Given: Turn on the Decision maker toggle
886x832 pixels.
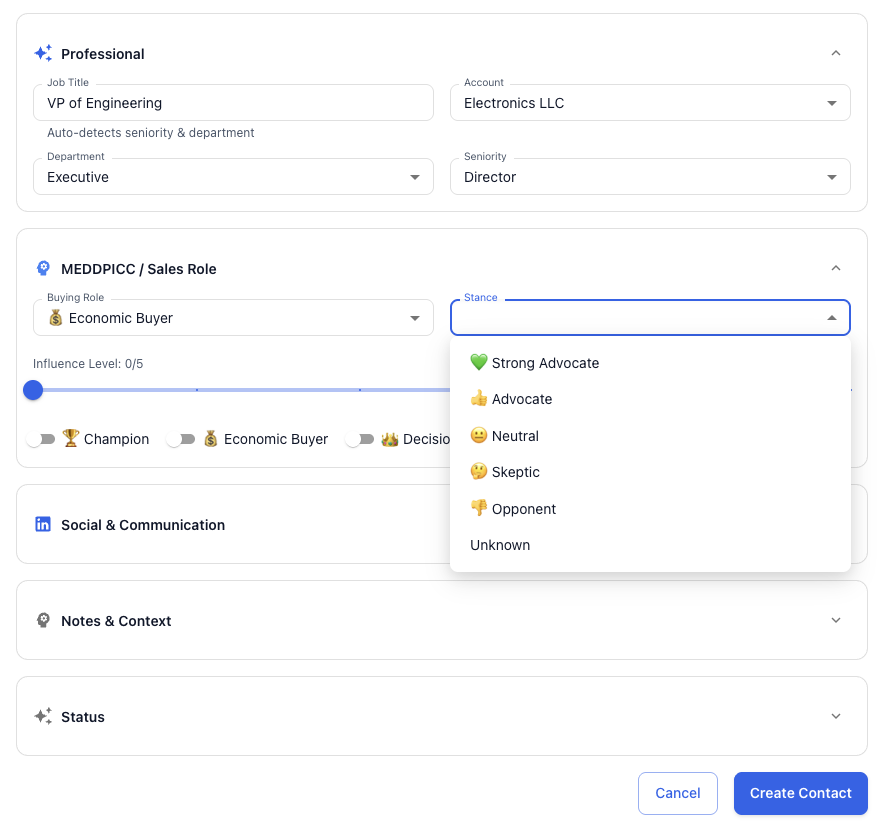Looking at the screenshot, I should 359,439.
